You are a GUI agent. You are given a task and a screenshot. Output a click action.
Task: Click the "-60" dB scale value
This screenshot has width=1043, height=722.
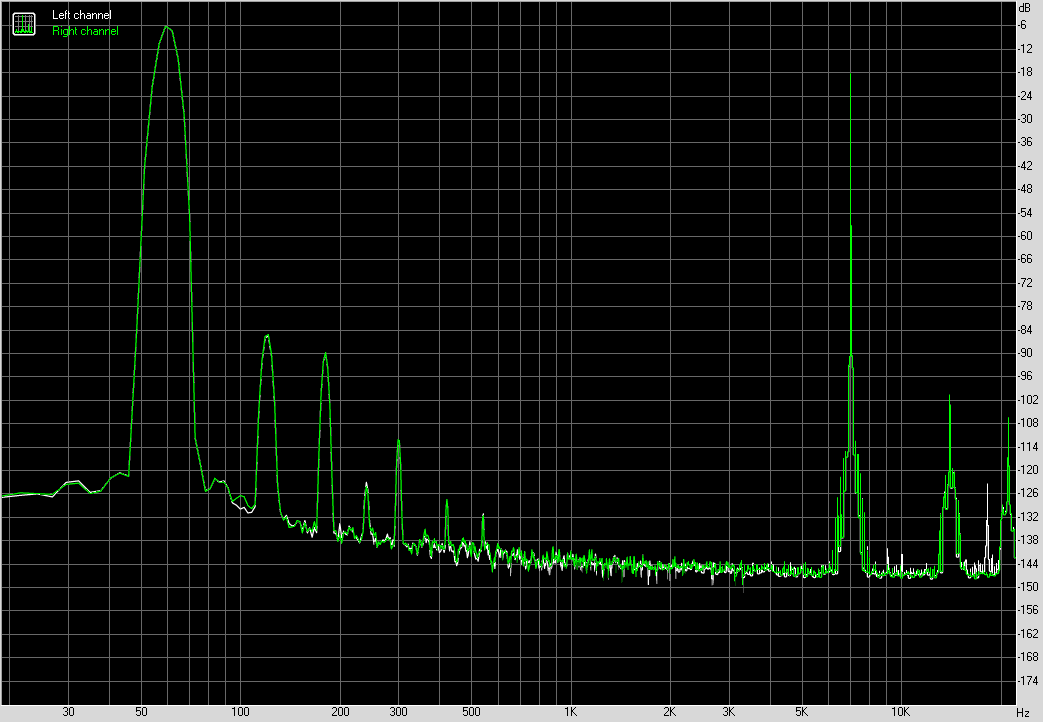pos(1025,236)
